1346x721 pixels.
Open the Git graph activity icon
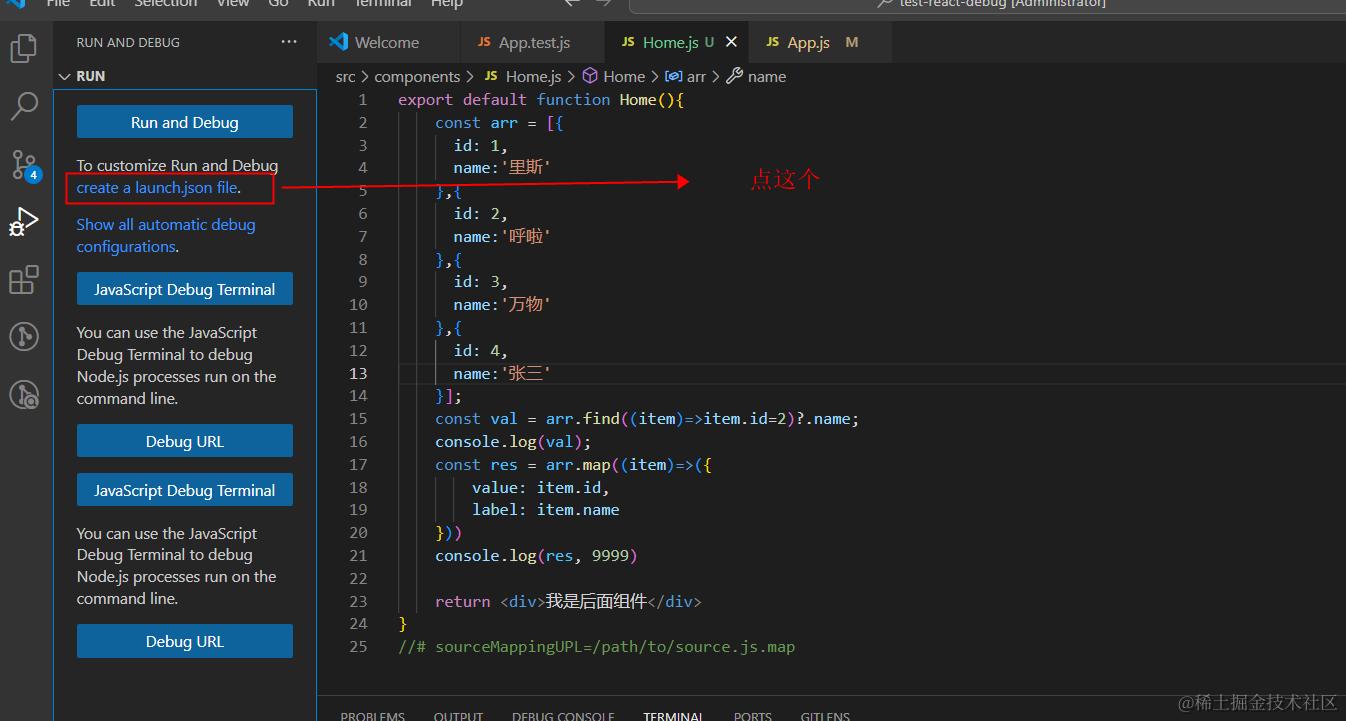(23, 337)
